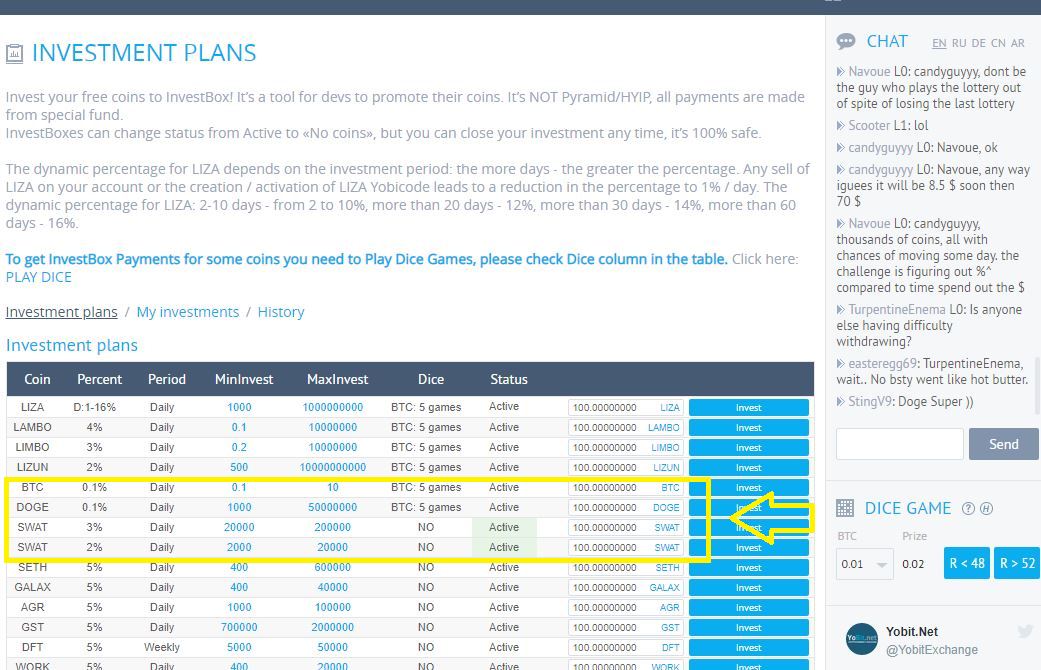
Task: Click Invest for the LIZUN row
Action: point(748,467)
